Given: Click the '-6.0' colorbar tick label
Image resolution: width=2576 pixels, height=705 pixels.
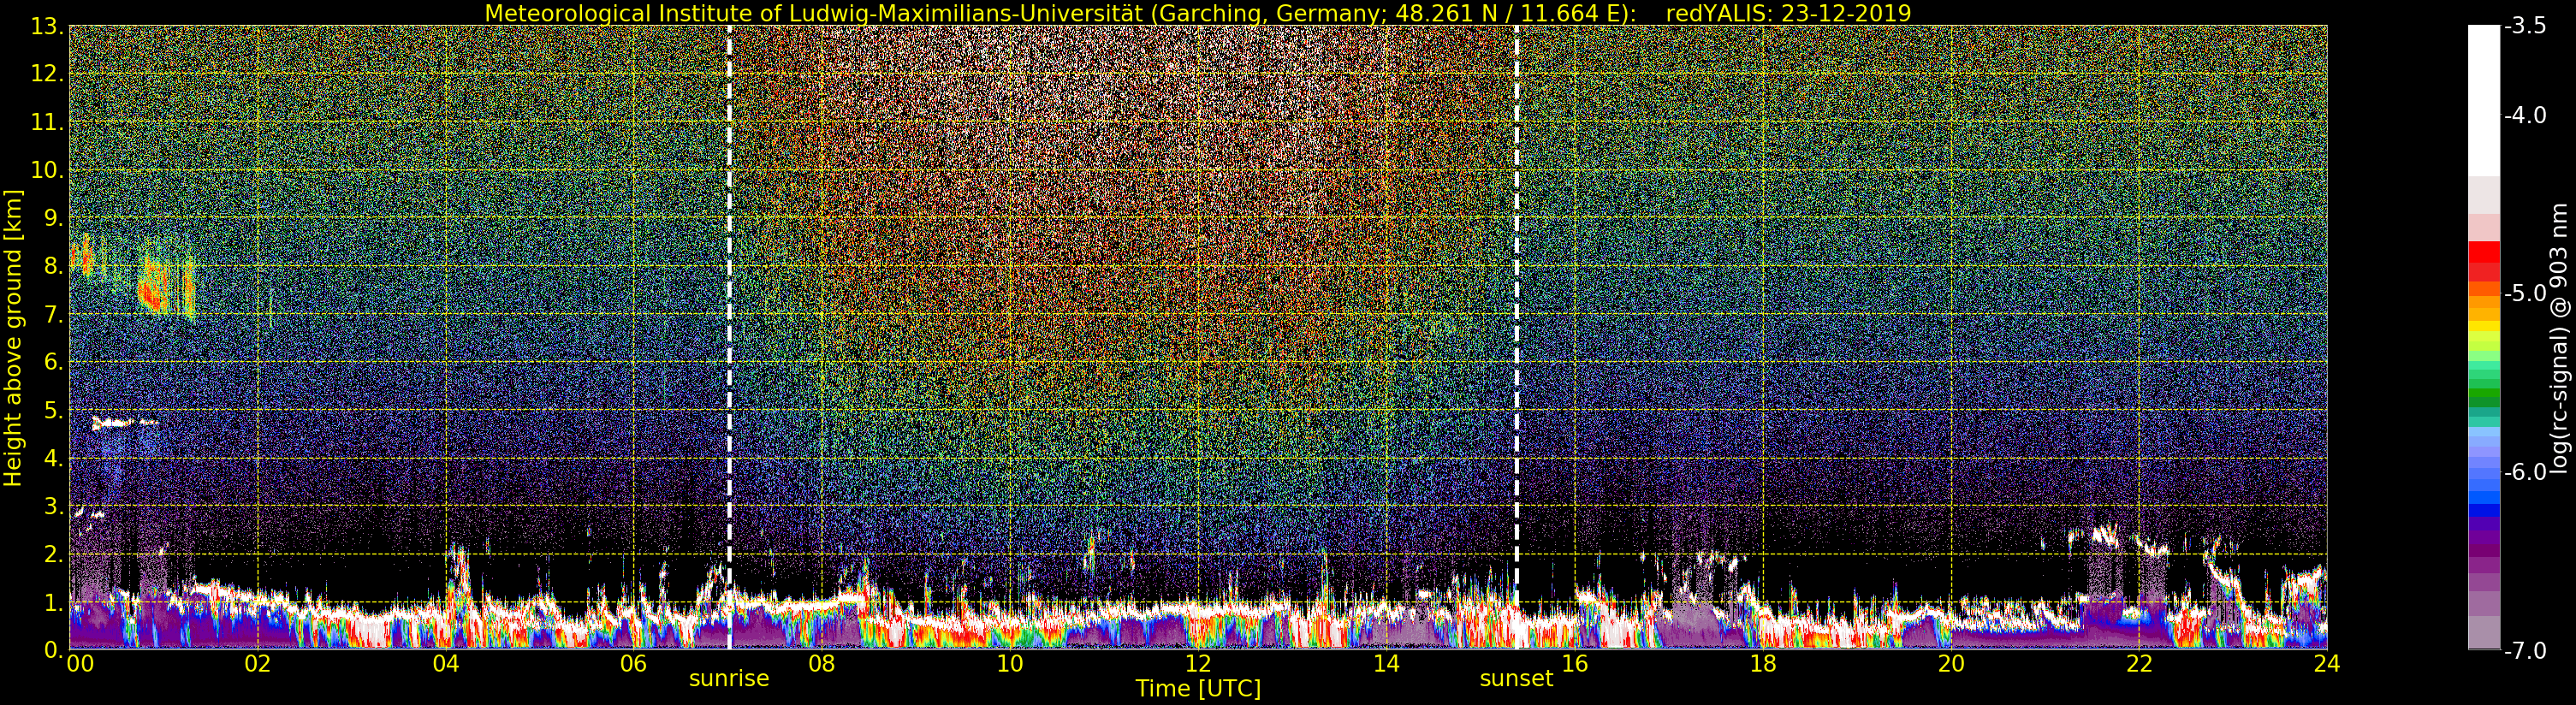Looking at the screenshot, I should click(2525, 472).
